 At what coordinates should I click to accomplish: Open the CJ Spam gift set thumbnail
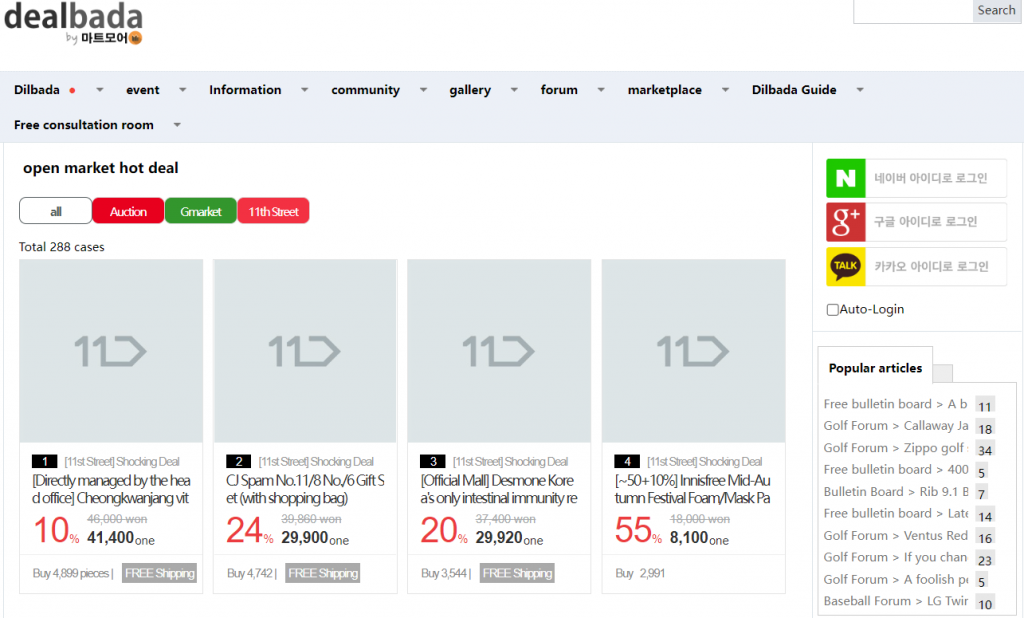click(305, 351)
